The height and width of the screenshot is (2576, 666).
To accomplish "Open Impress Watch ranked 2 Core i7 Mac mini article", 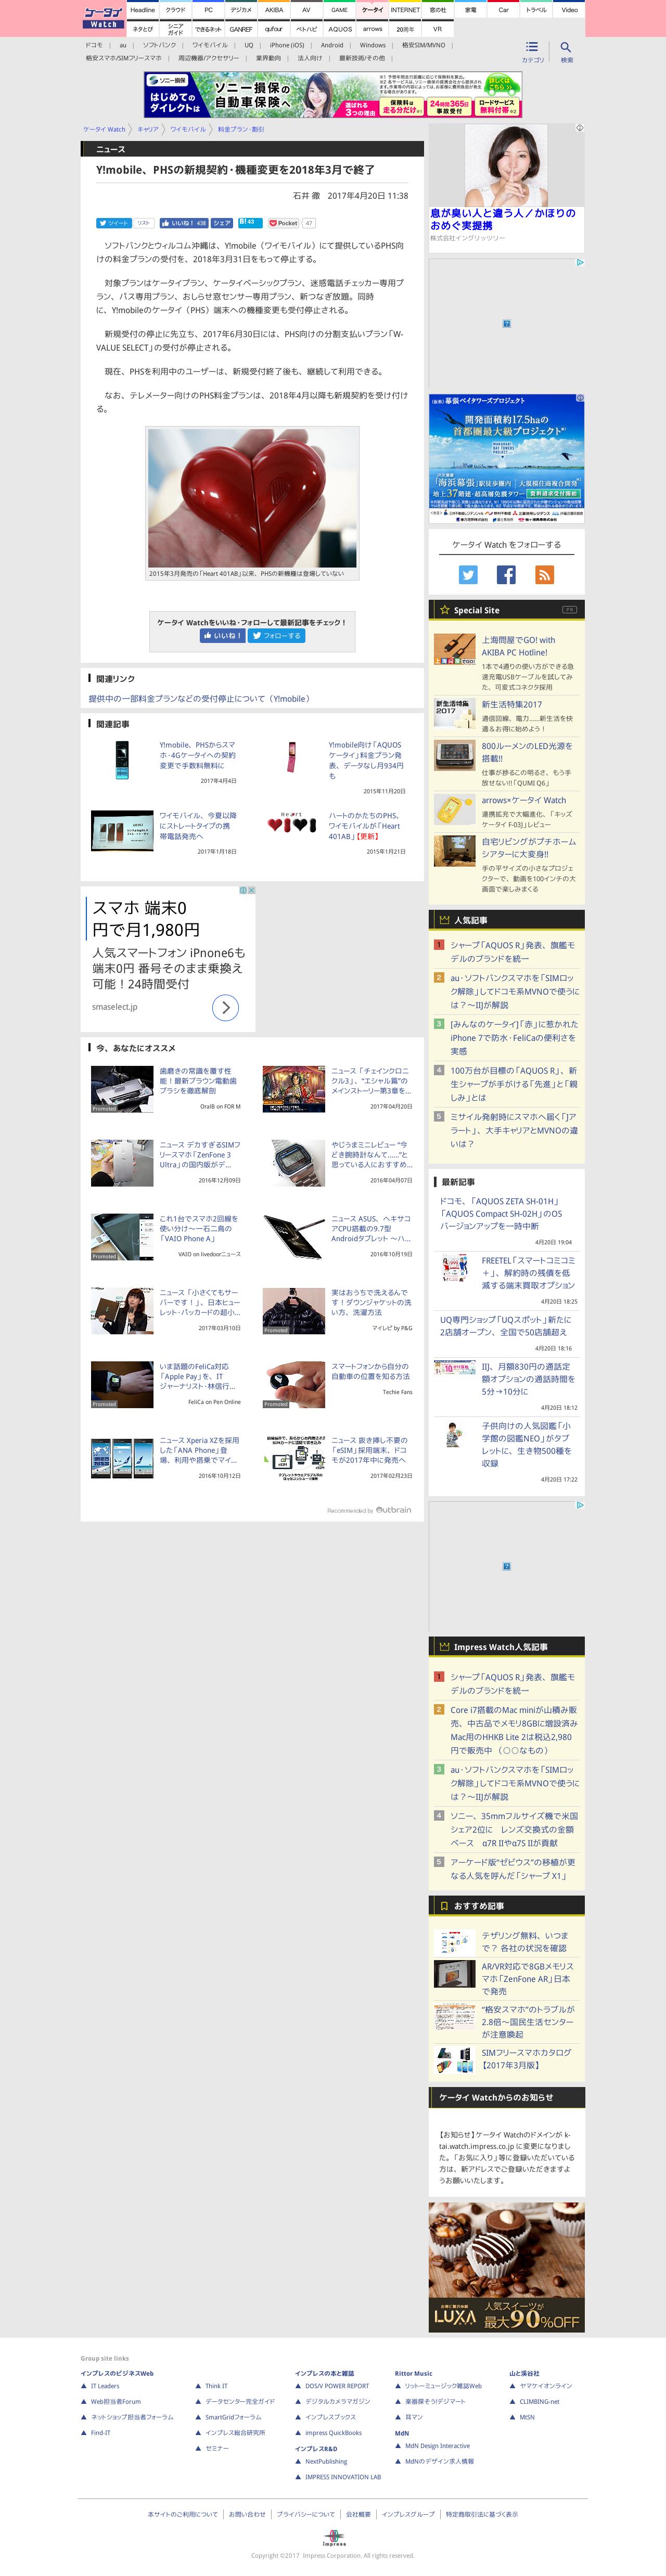I will (514, 1729).
